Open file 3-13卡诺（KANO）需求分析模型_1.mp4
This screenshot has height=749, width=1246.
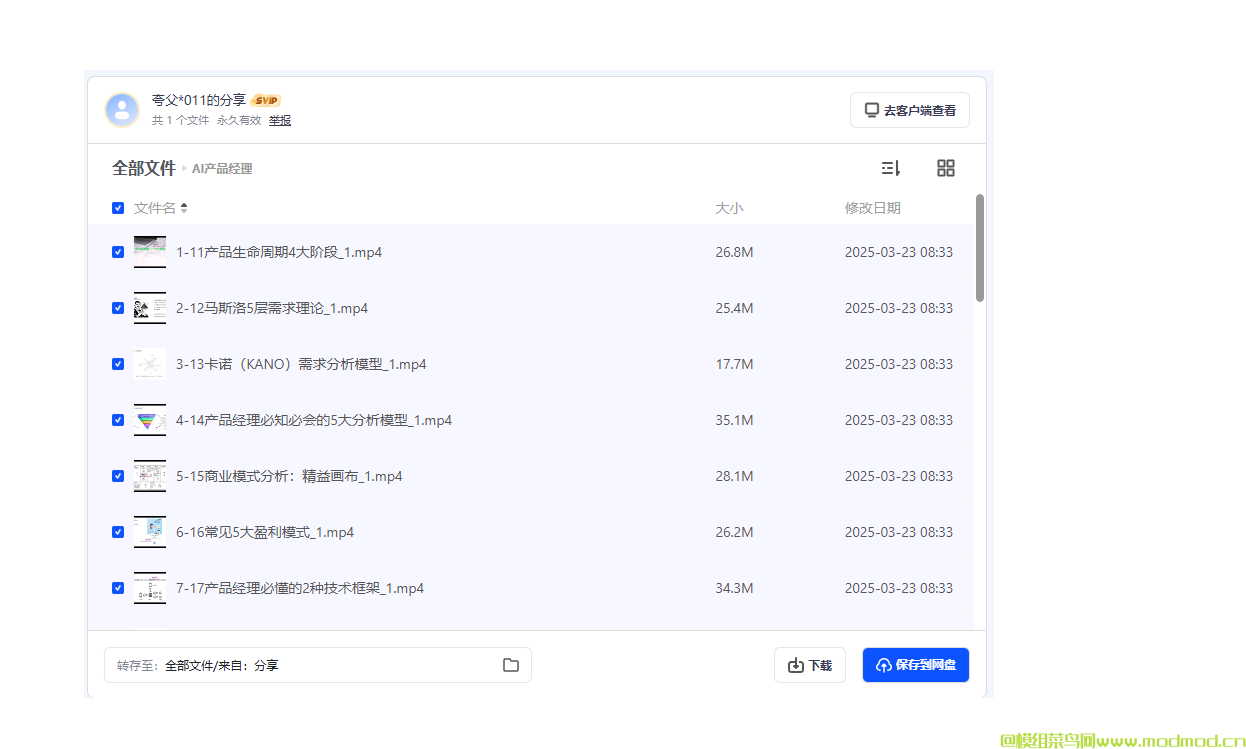point(301,364)
